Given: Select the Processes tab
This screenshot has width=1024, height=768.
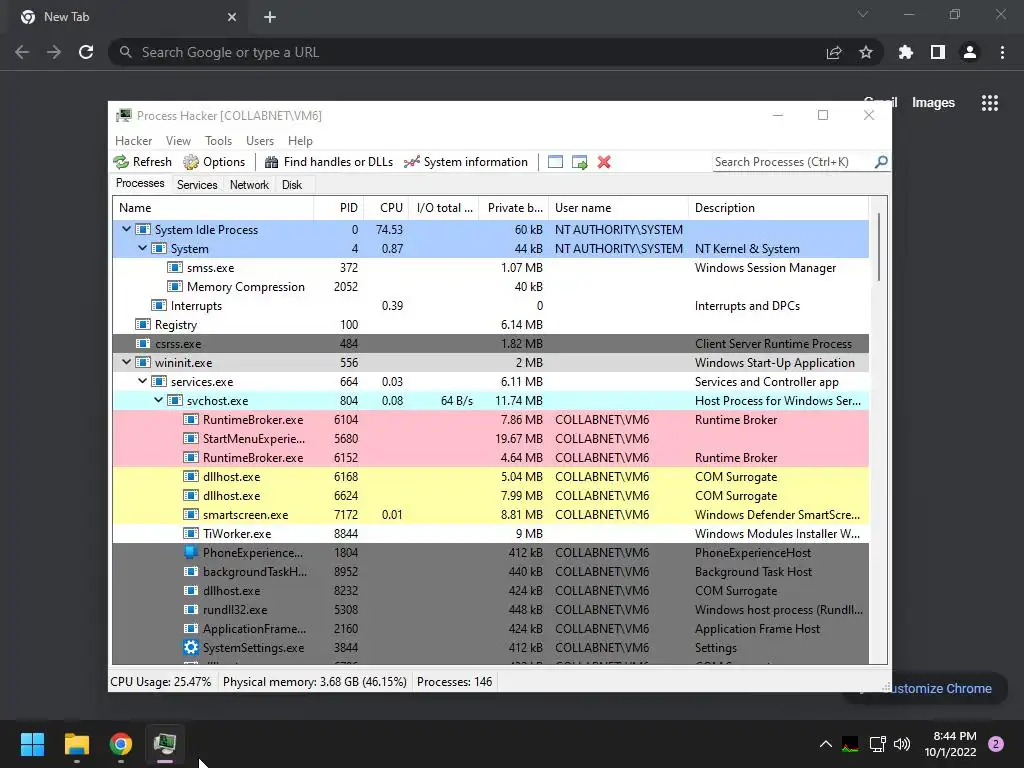Looking at the screenshot, I should coord(140,184).
